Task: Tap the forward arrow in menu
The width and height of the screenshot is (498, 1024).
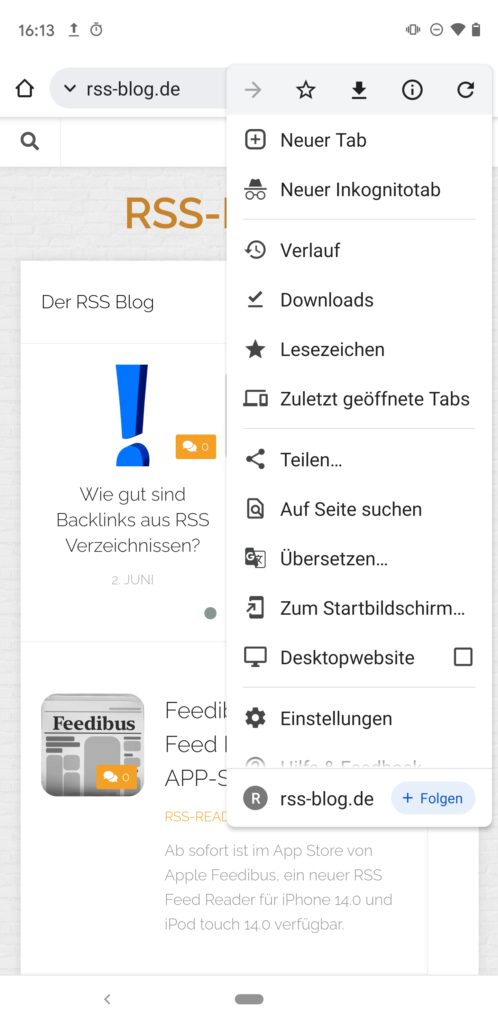Action: point(253,90)
